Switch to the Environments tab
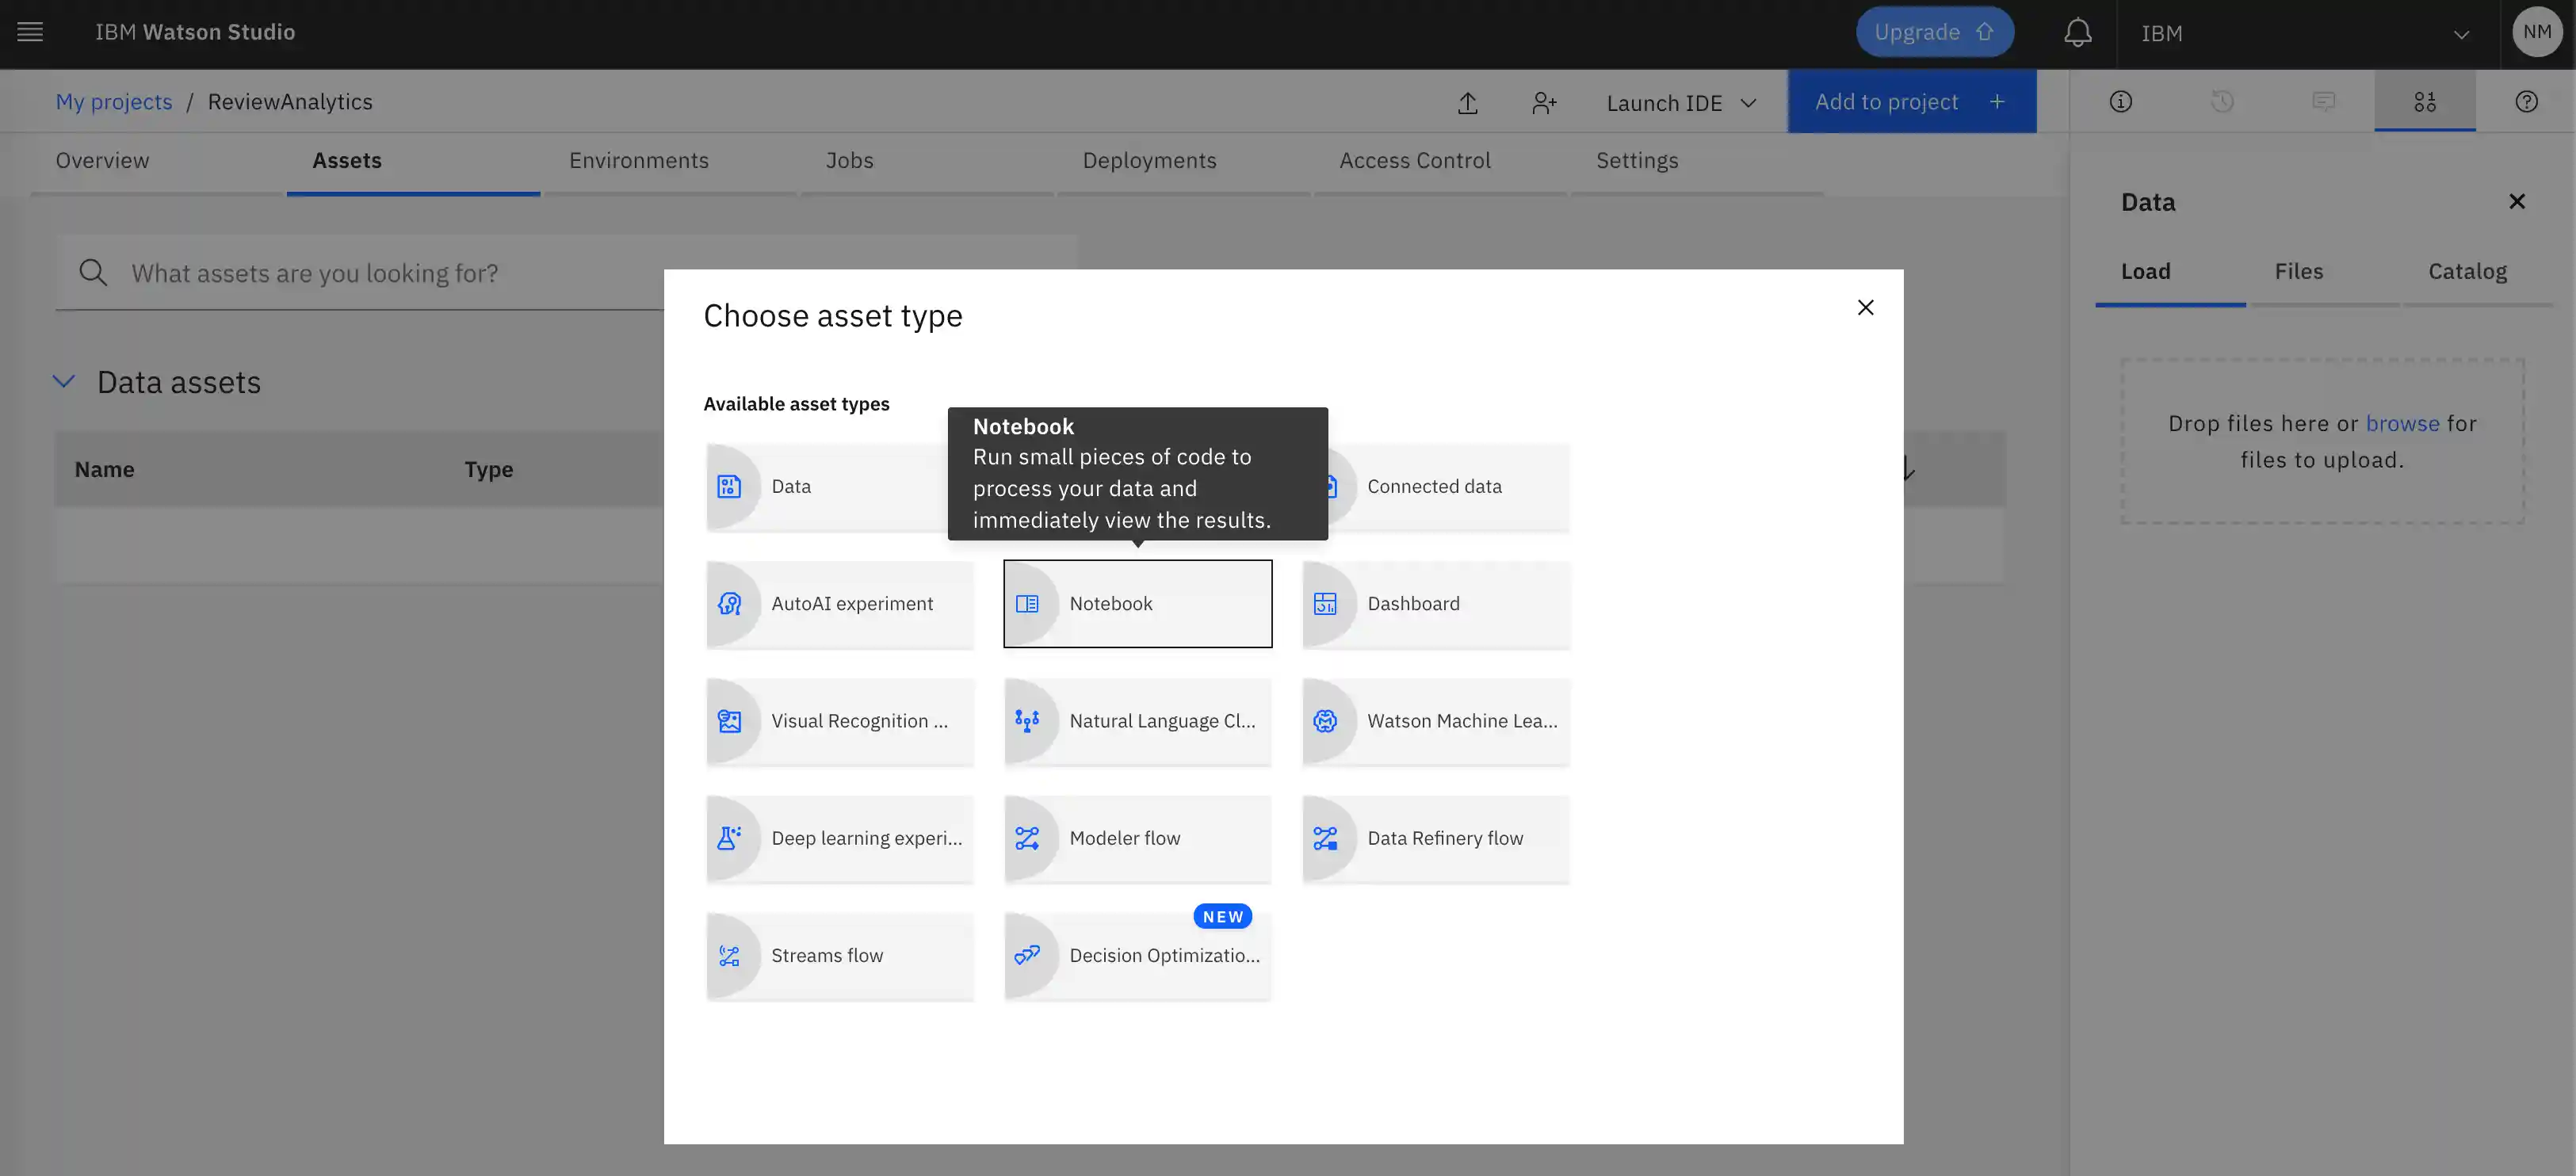The image size is (2576, 1176). (x=638, y=161)
